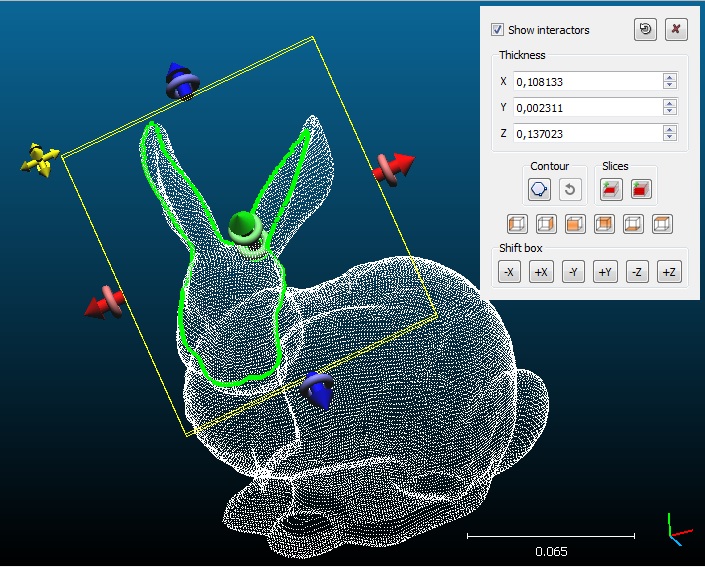Select cube view icon with right face highlighted

click(546, 224)
